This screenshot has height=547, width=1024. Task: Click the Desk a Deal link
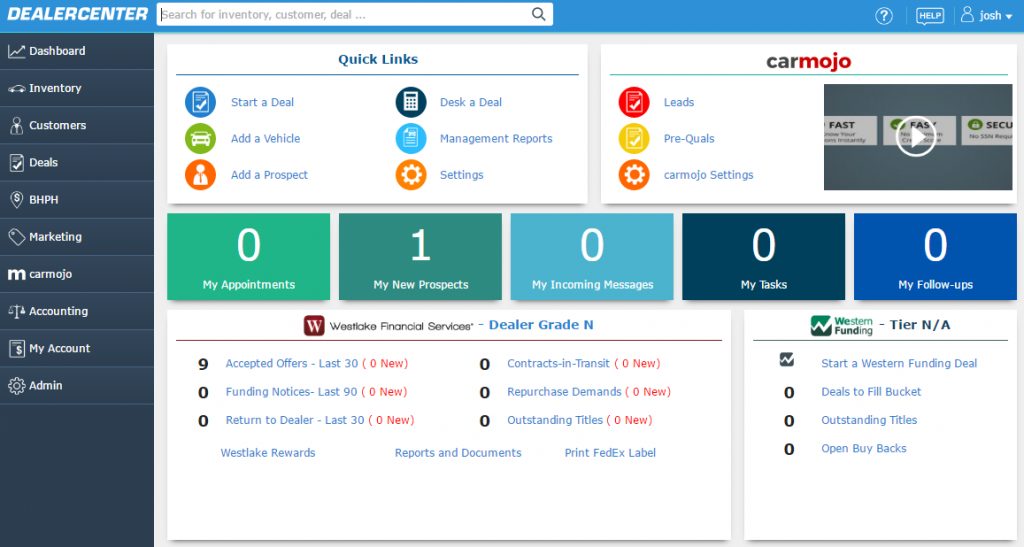471,102
